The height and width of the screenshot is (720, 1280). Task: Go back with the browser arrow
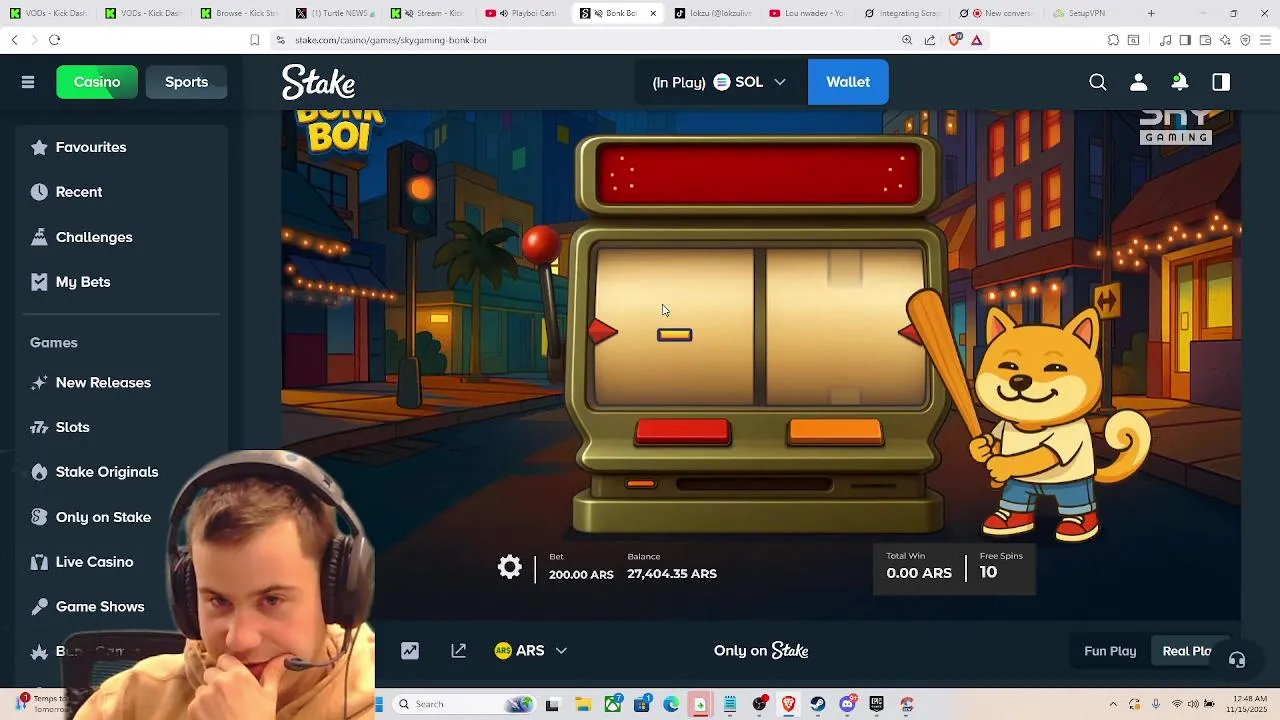point(14,40)
